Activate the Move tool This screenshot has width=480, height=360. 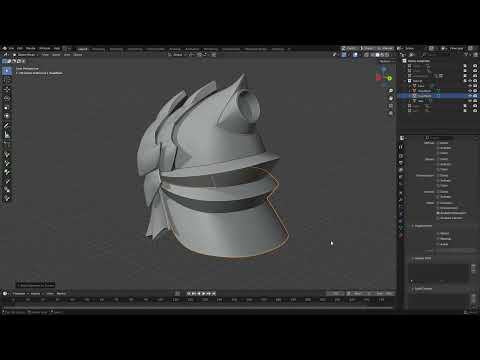pyautogui.click(x=7, y=89)
